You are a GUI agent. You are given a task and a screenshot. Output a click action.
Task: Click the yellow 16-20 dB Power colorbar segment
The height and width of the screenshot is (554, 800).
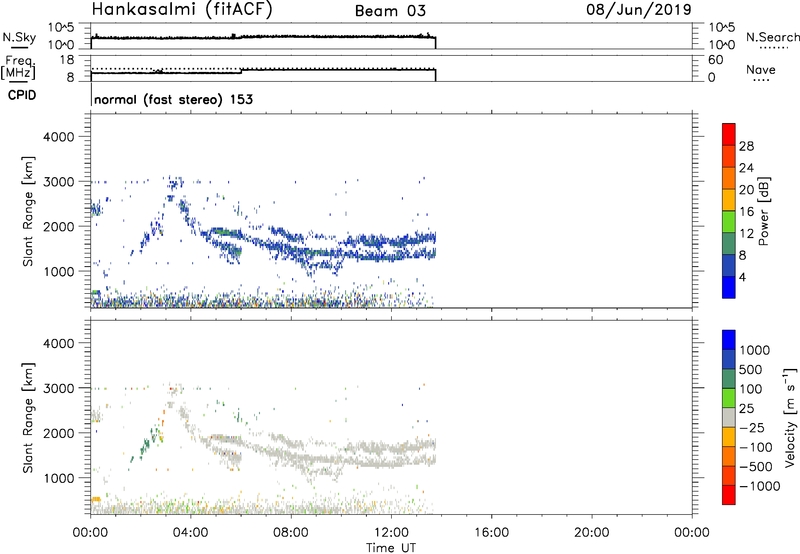tap(729, 199)
